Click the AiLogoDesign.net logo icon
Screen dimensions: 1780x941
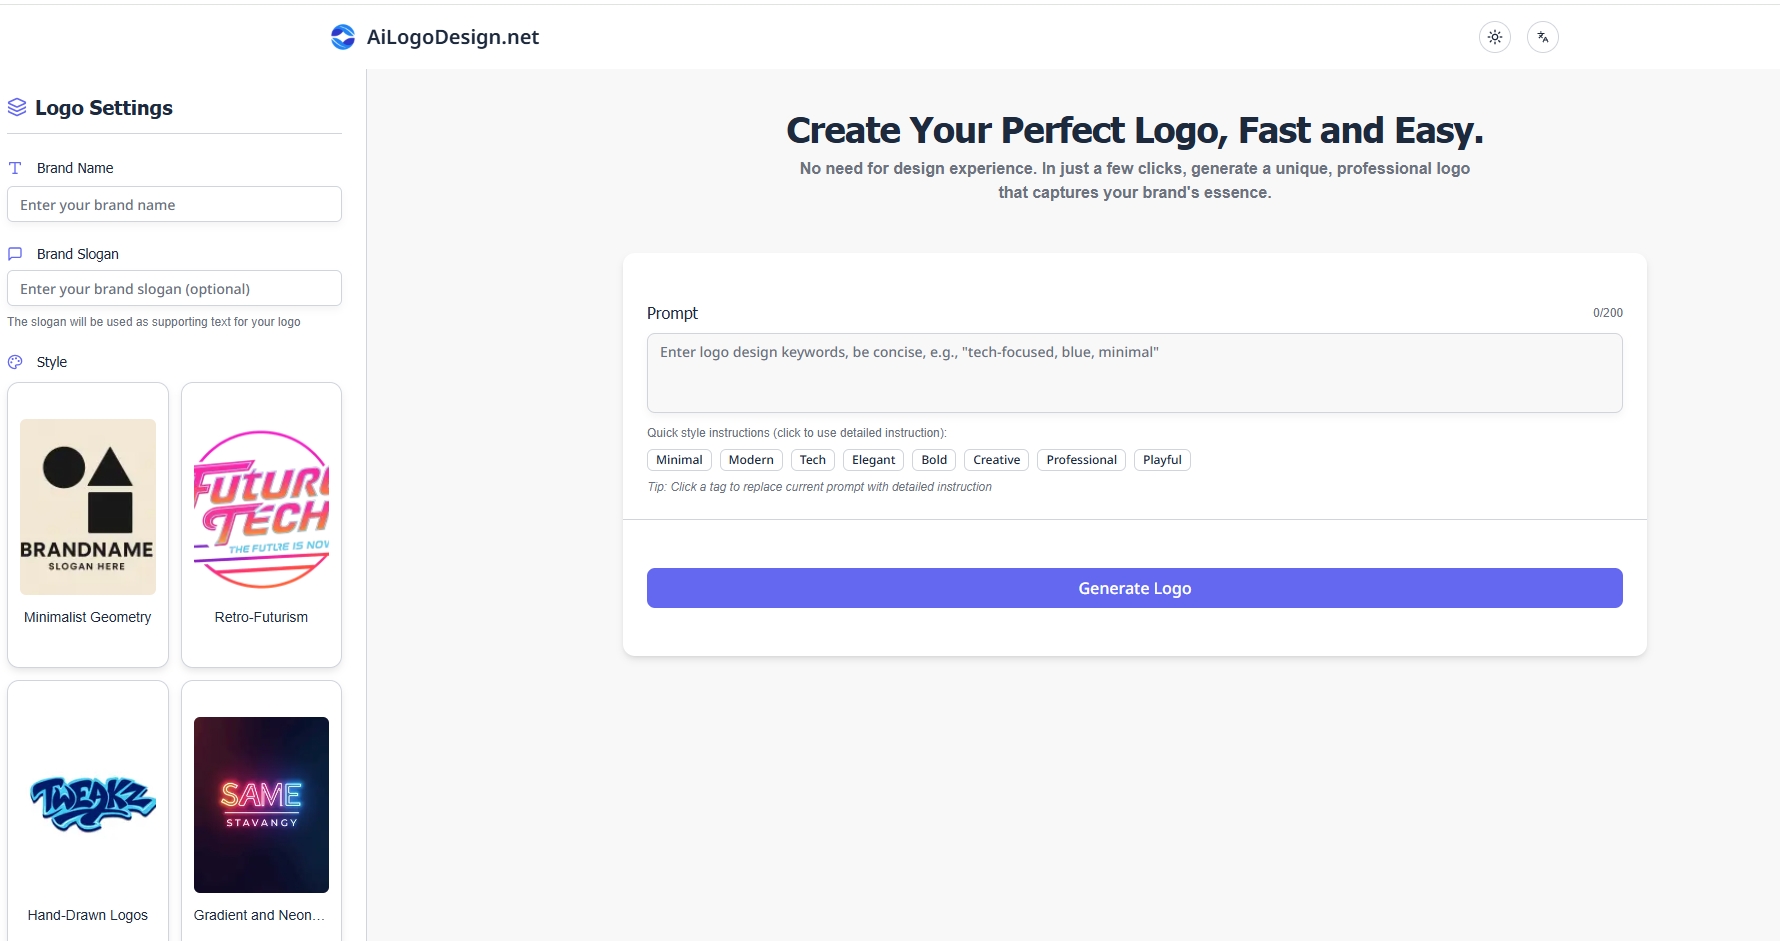click(342, 37)
